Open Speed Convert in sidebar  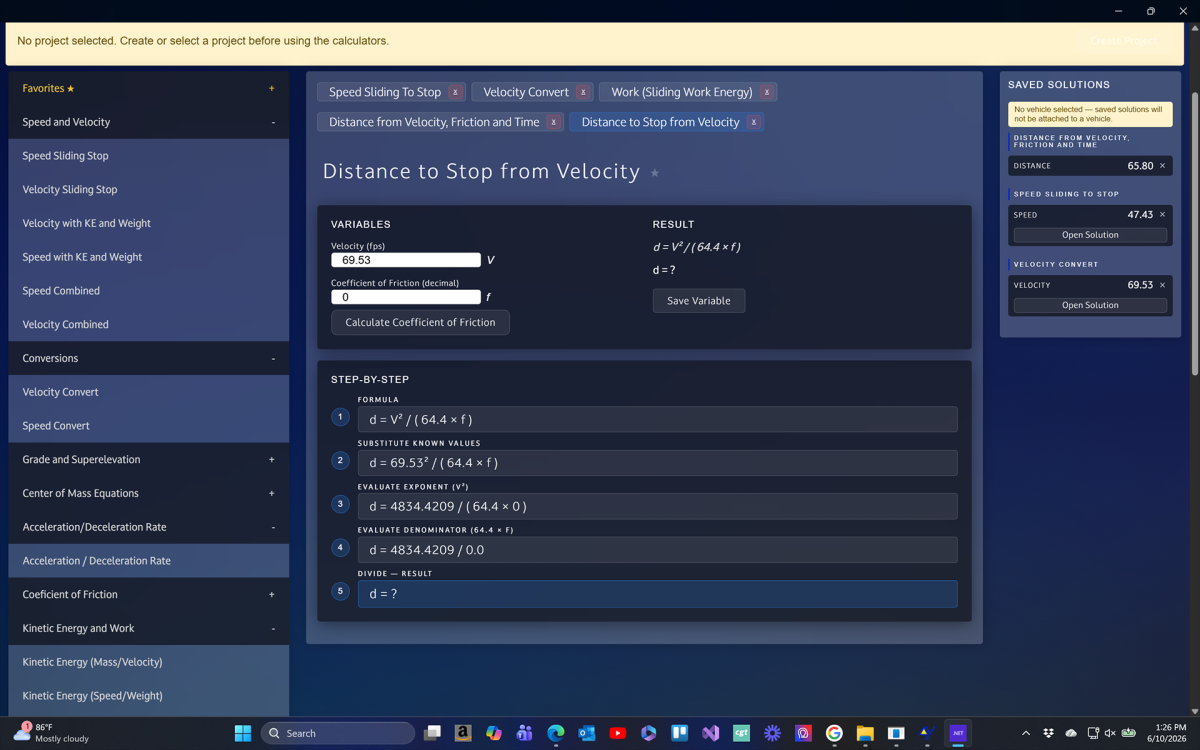click(149, 426)
